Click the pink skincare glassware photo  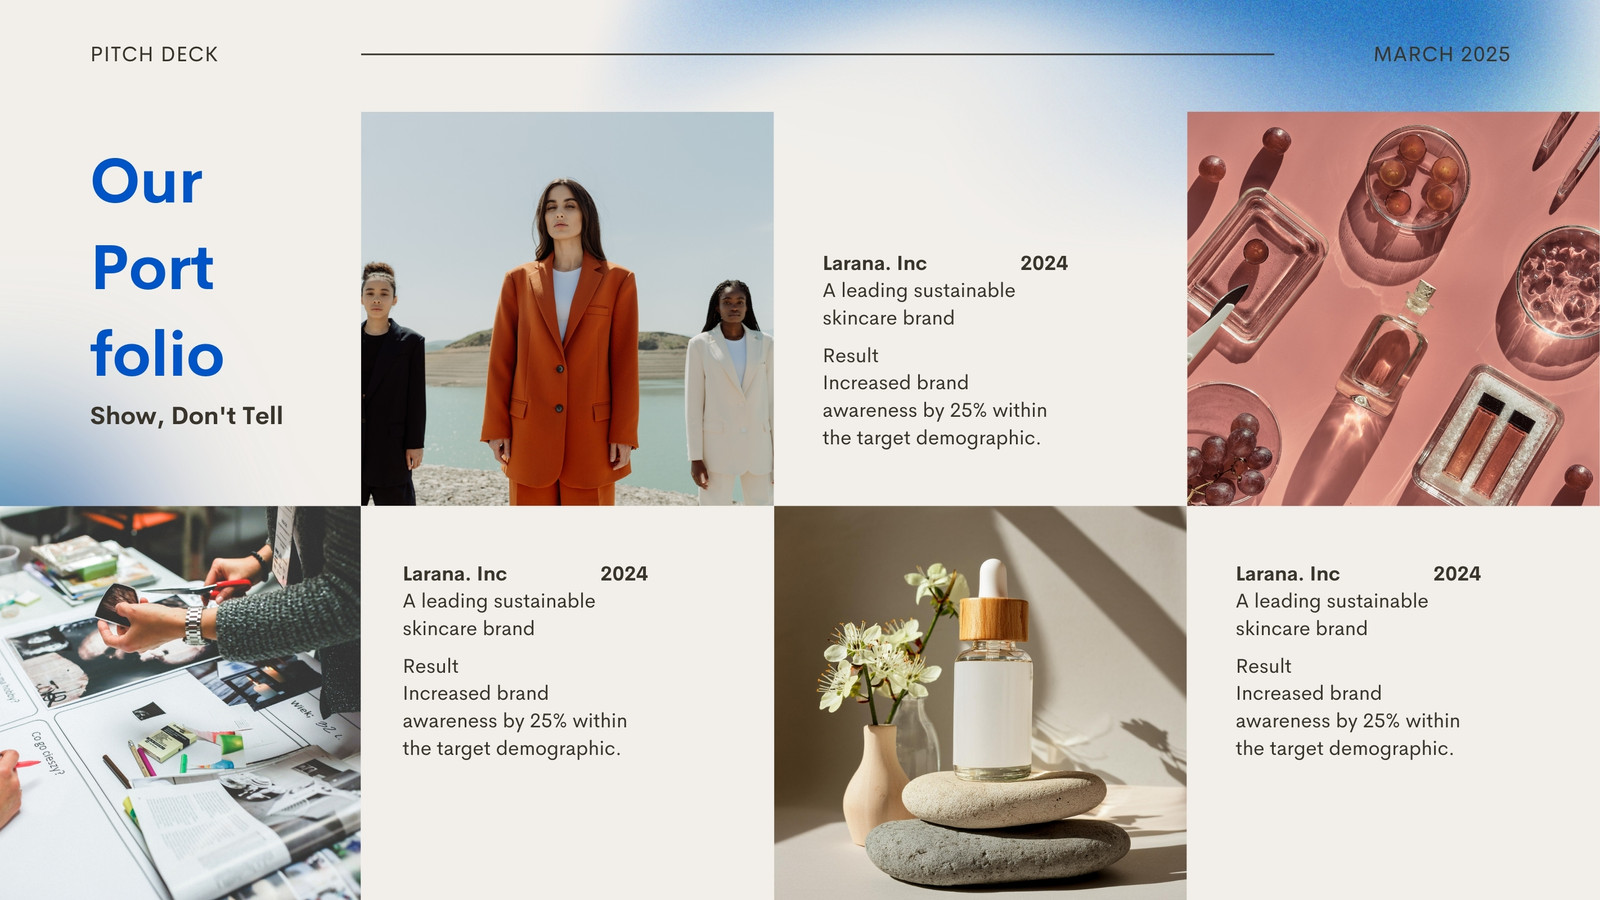pos(1393,309)
